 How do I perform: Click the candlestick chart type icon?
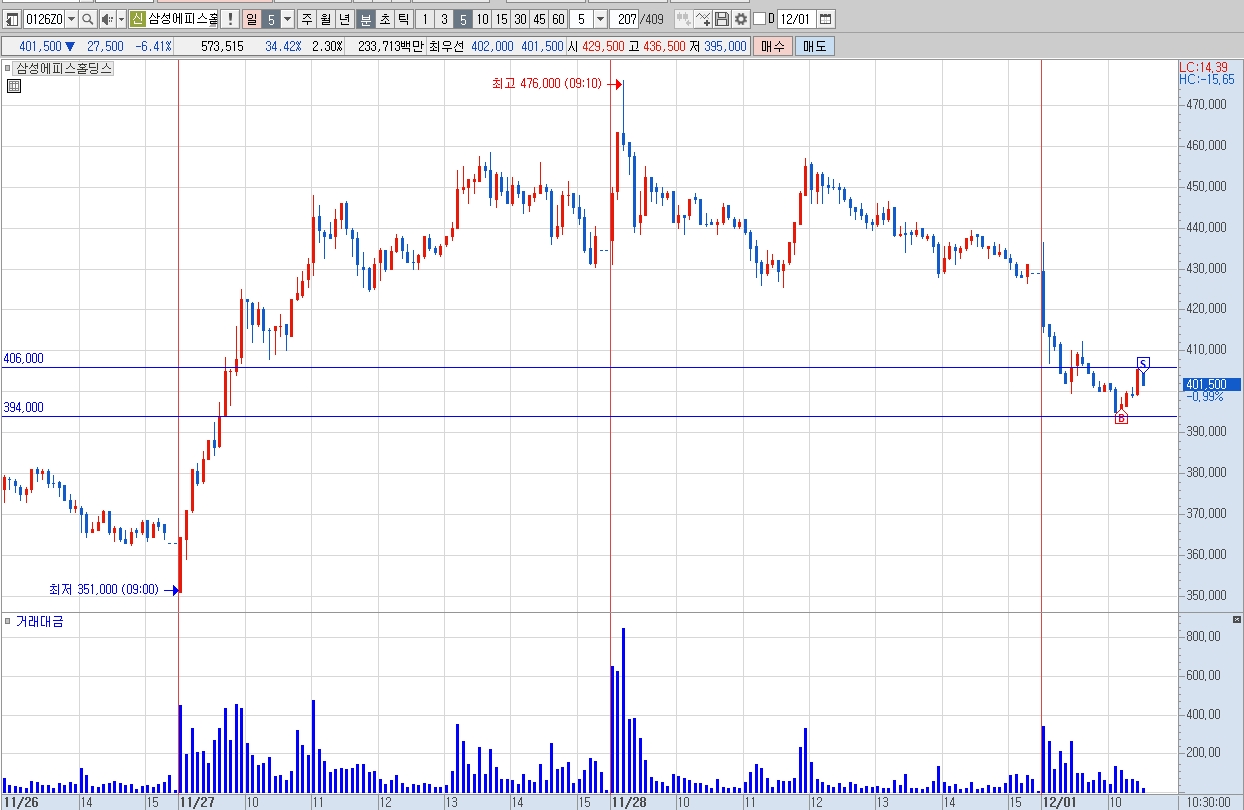coord(684,19)
